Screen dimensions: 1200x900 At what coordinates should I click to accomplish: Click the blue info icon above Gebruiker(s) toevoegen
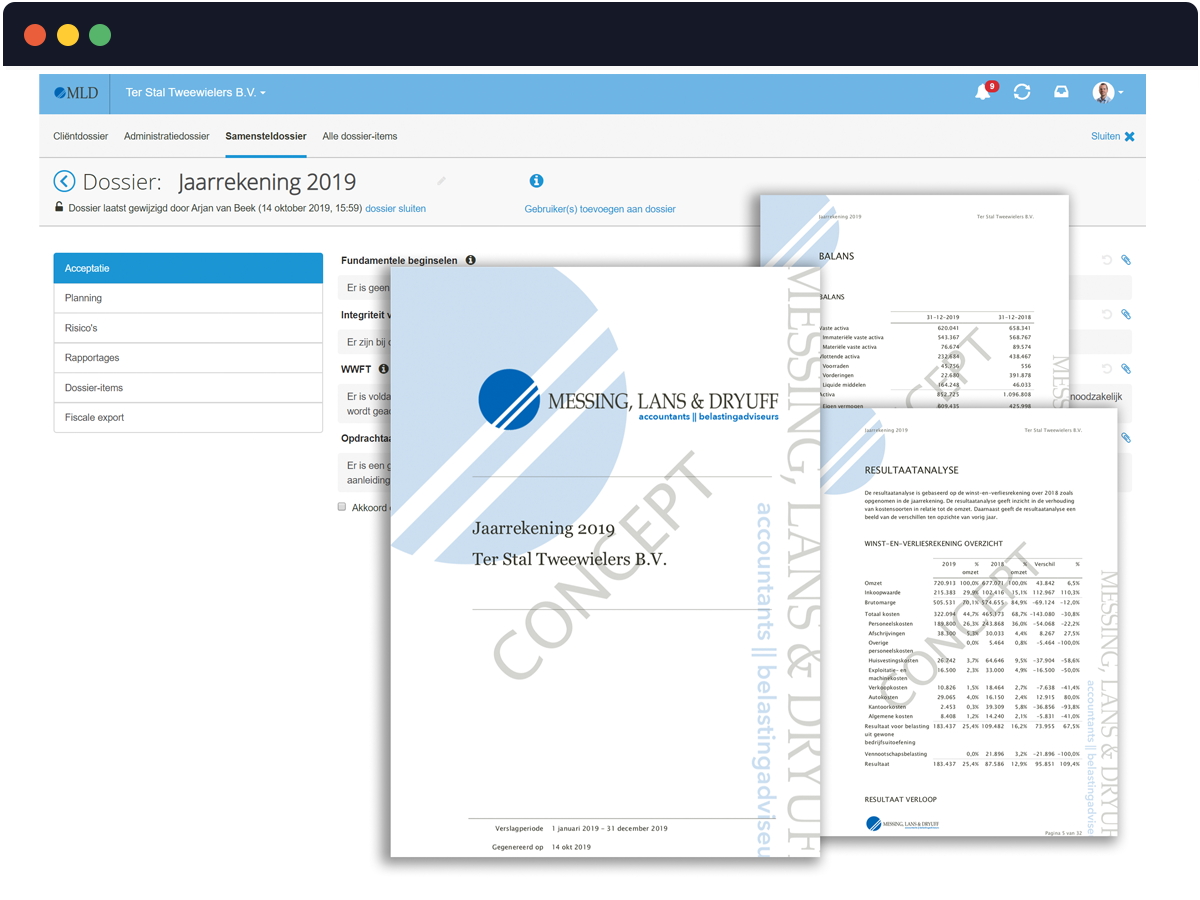click(x=536, y=181)
